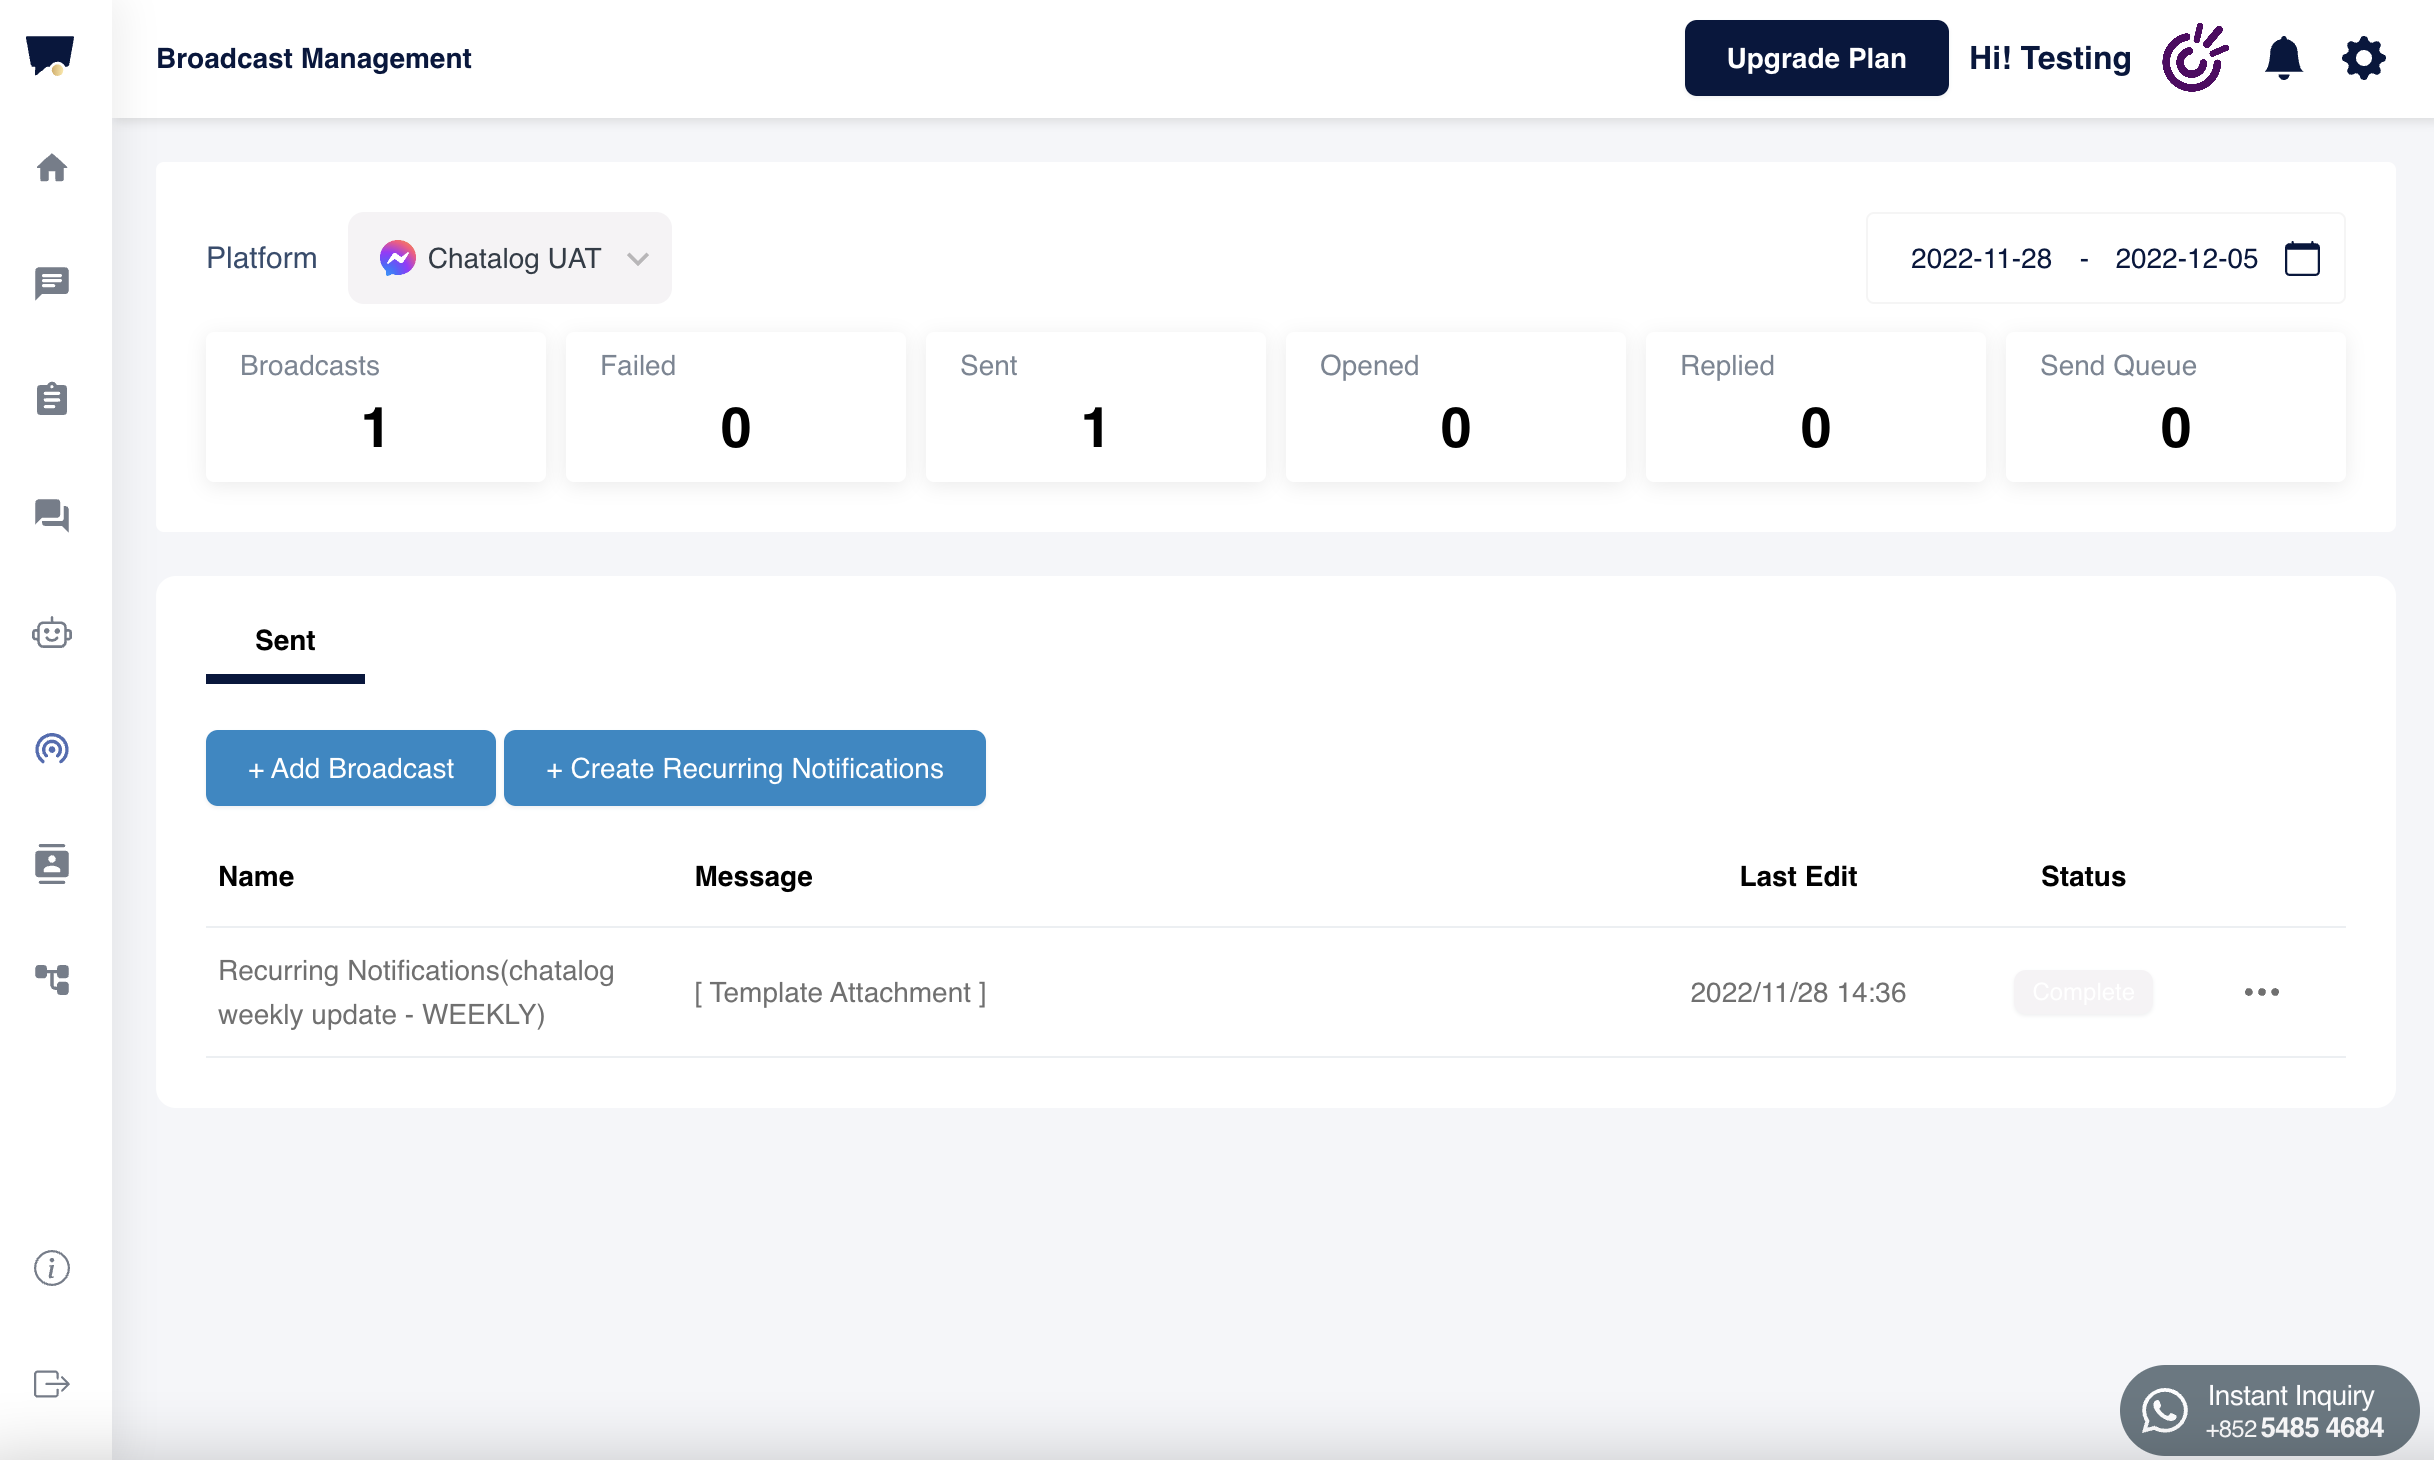Click the info icon in sidebar
2434x1460 pixels.
point(52,1268)
